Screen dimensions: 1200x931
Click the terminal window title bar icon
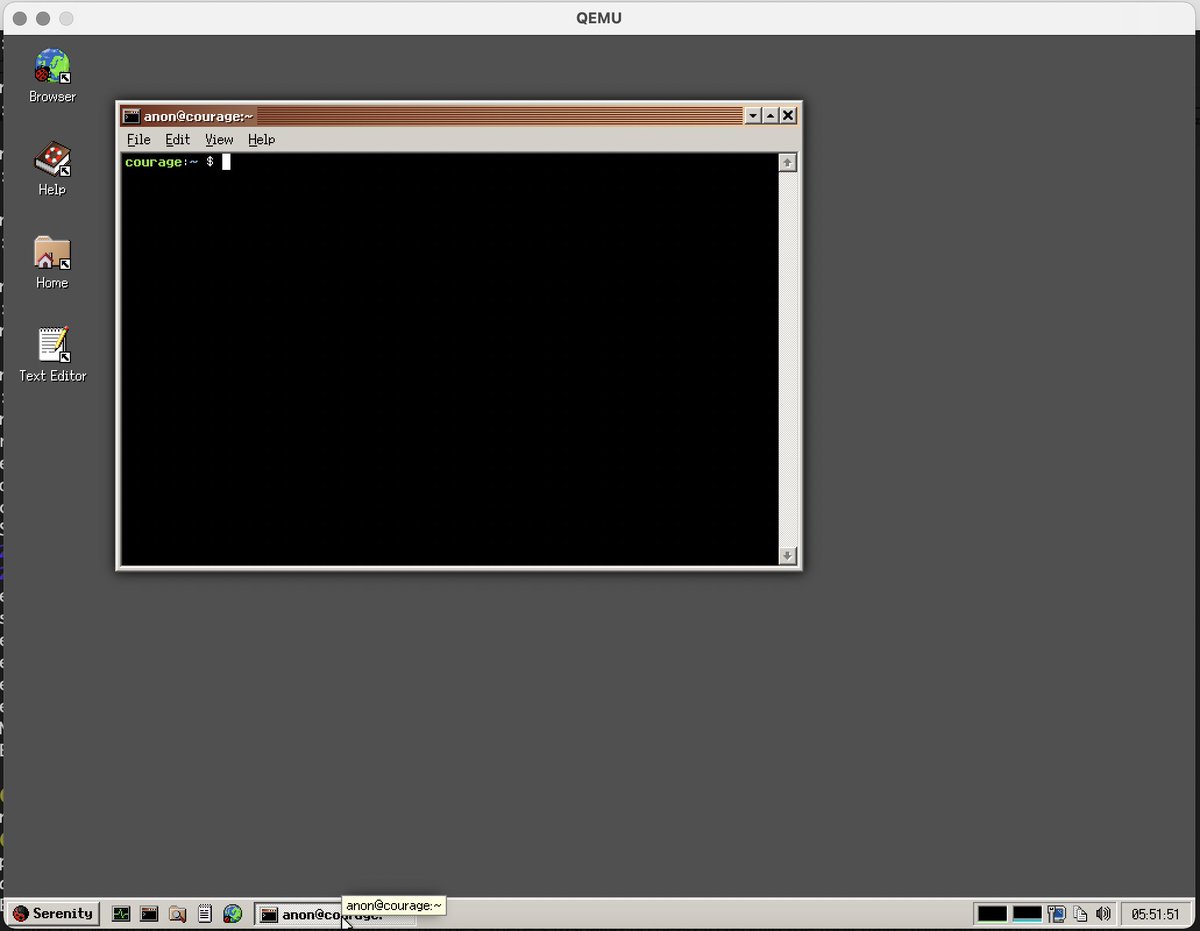tap(131, 116)
